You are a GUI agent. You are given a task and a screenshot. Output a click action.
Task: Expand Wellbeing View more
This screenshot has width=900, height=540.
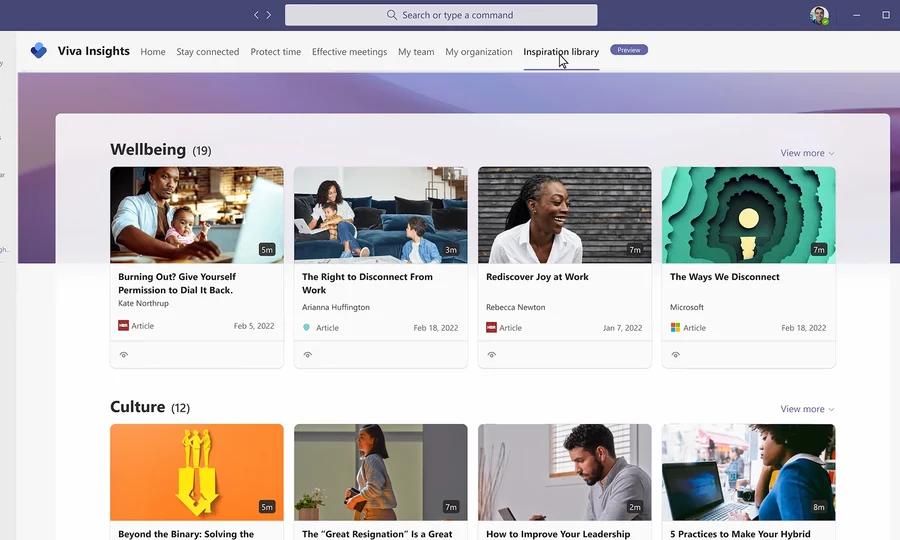807,153
